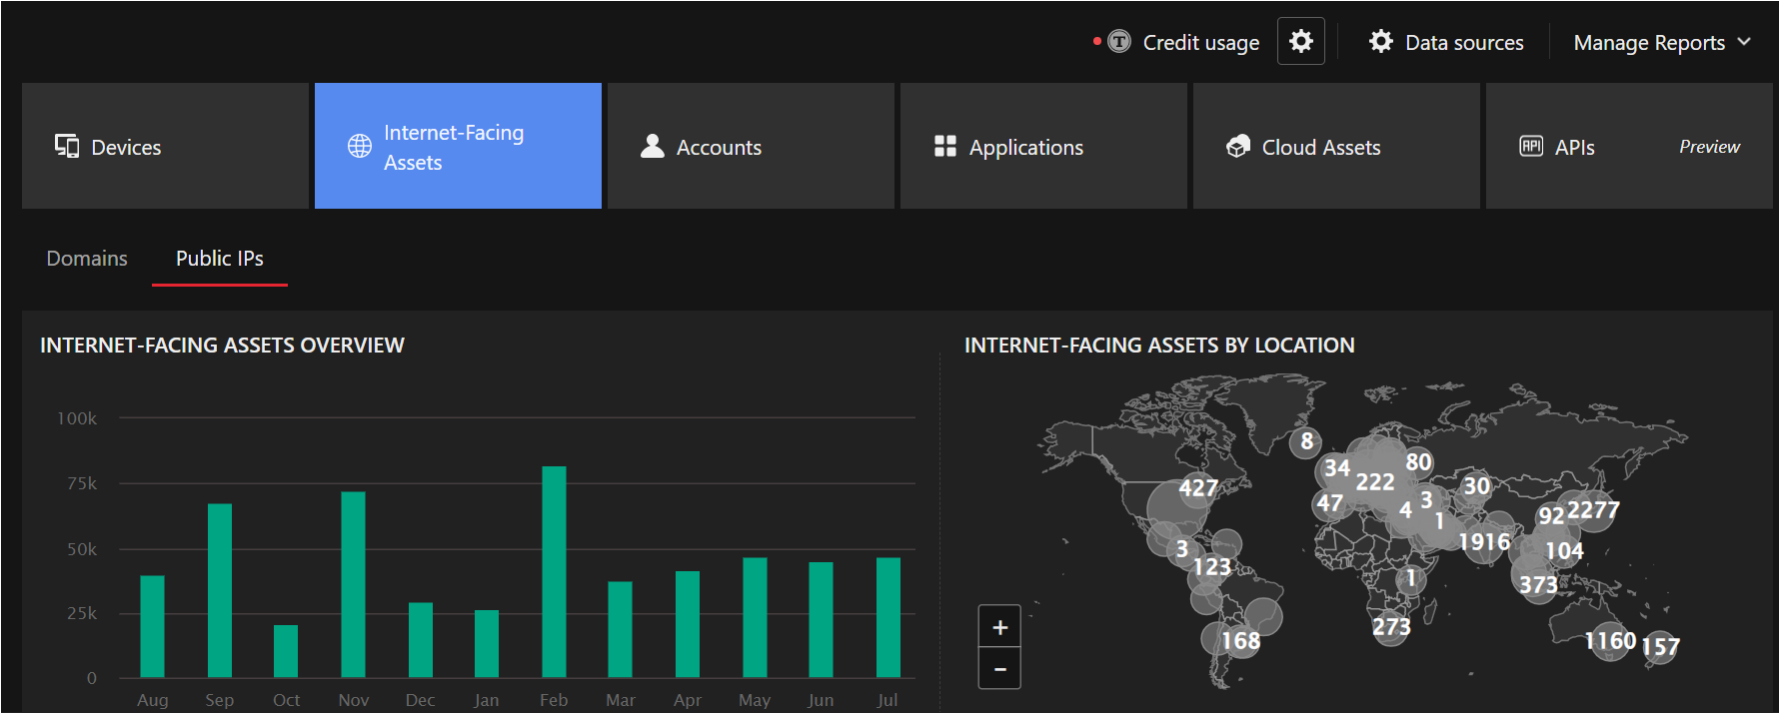Click the Applications grid icon
1780x714 pixels.
tap(945, 147)
